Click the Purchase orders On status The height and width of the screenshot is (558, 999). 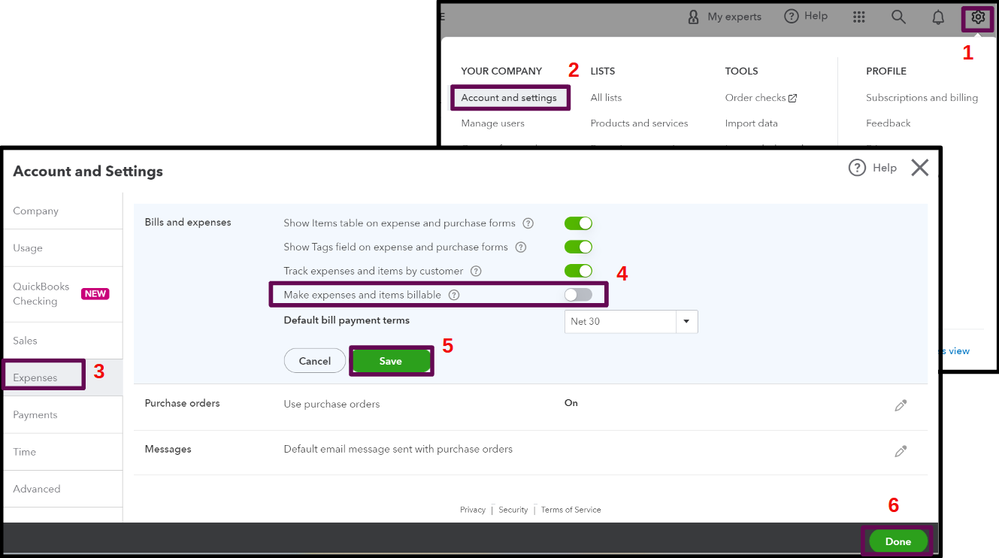571,403
